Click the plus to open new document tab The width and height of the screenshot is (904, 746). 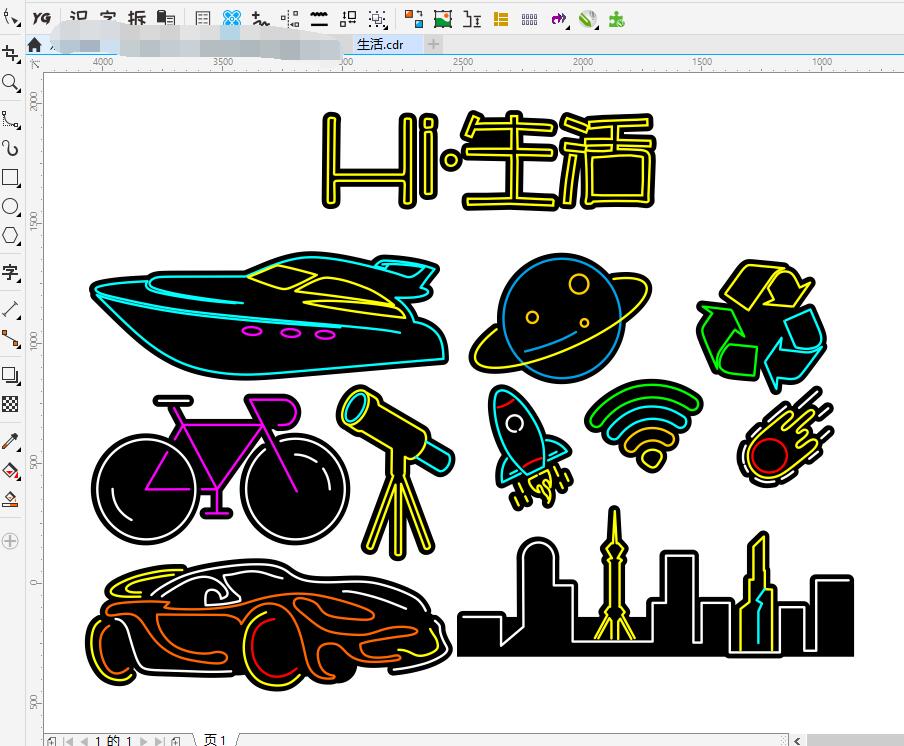433,44
